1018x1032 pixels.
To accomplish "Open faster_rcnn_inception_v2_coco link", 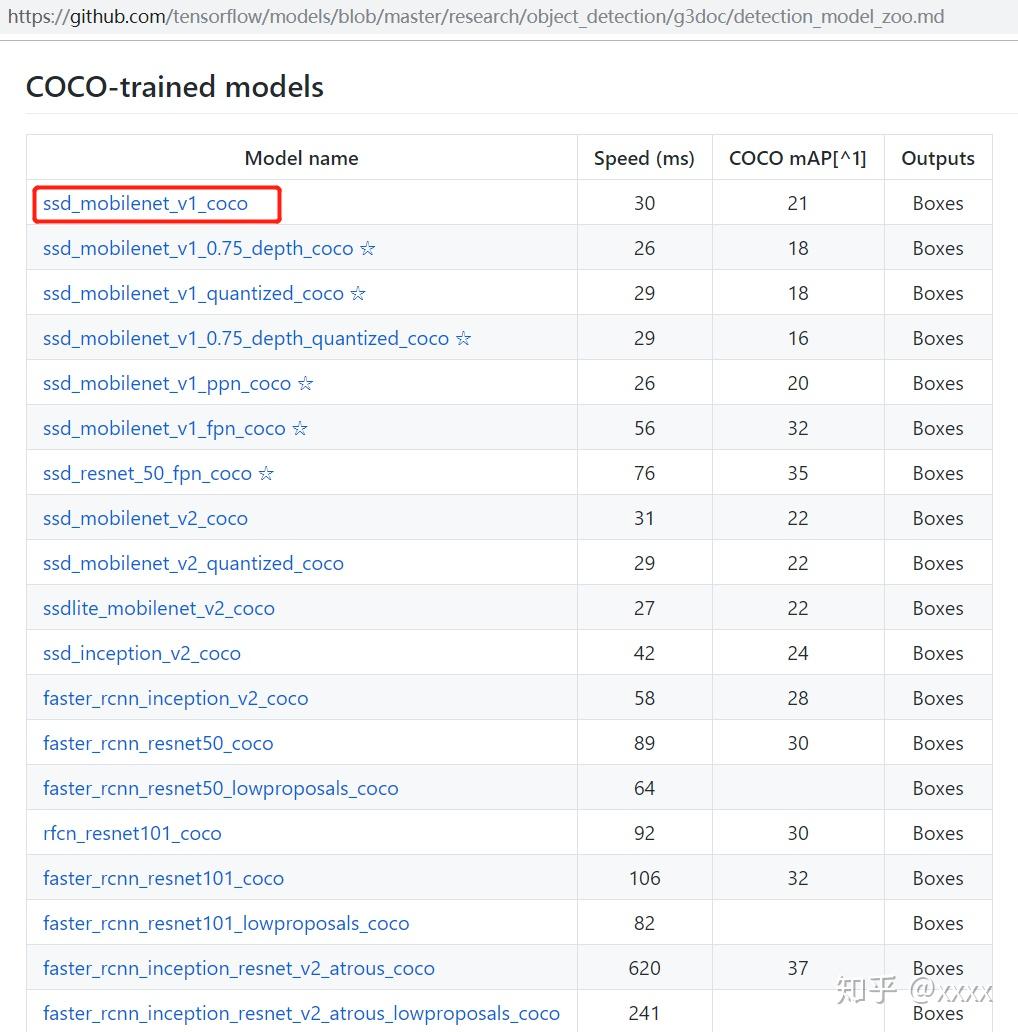I will click(x=176, y=699).
